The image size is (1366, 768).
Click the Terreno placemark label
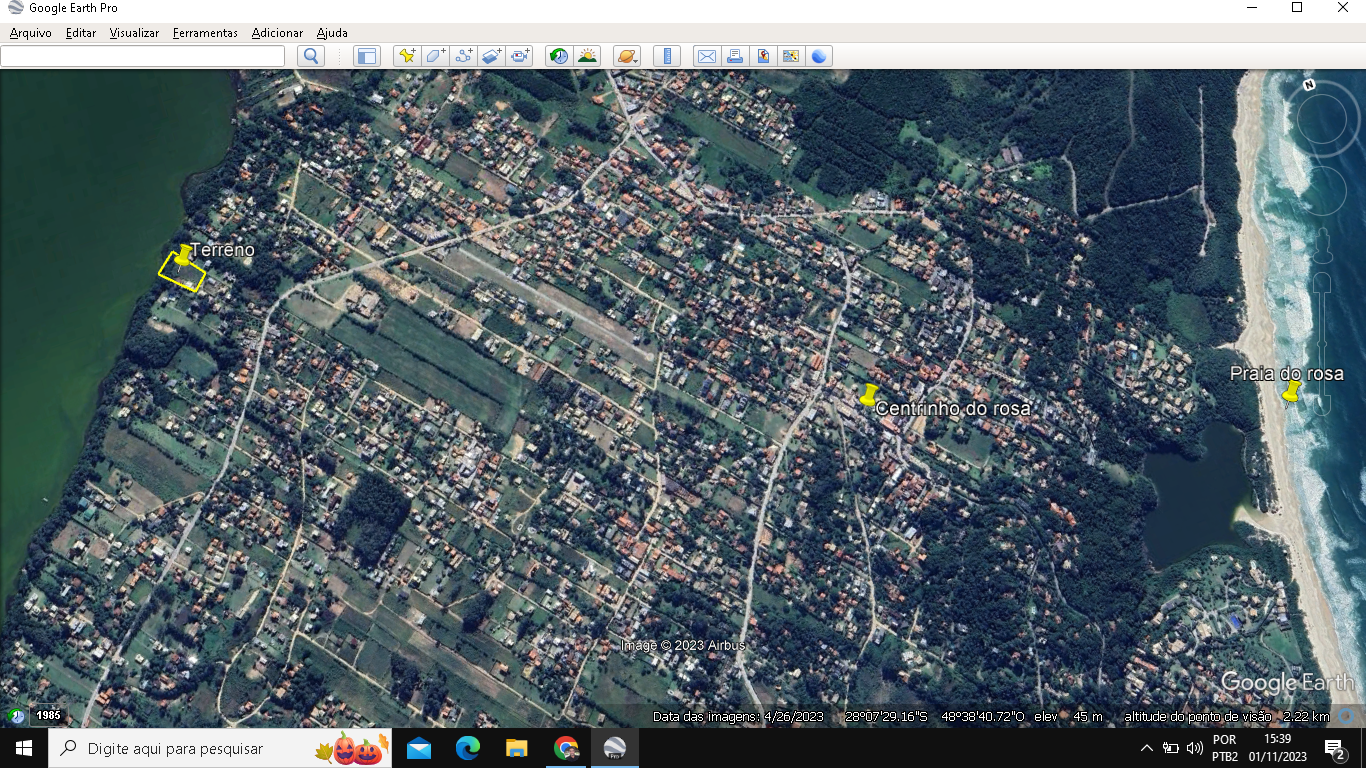(x=223, y=250)
